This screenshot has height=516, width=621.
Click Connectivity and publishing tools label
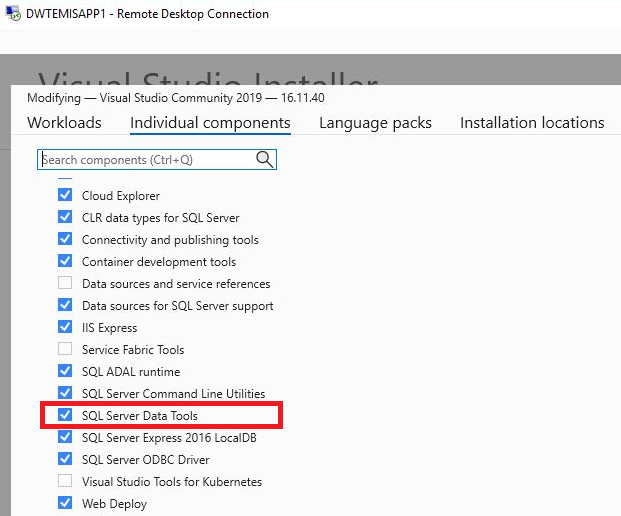170,240
